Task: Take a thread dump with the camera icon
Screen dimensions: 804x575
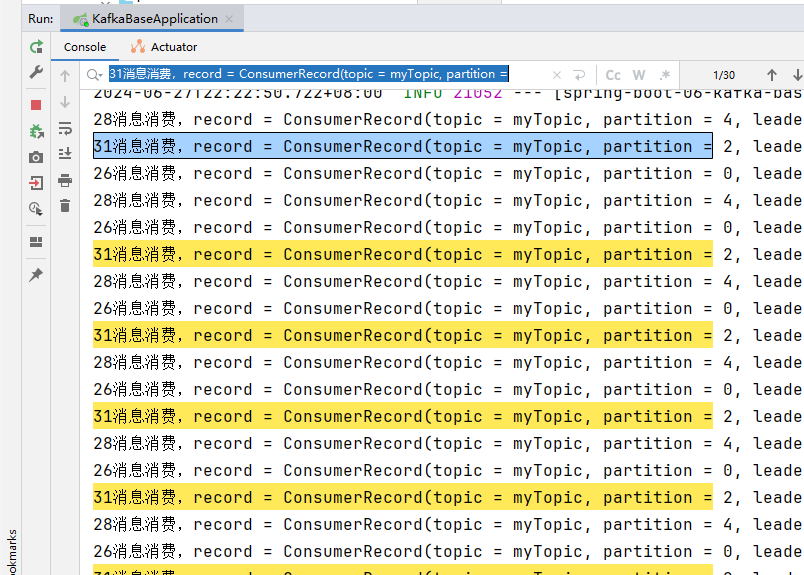Action: [36, 157]
